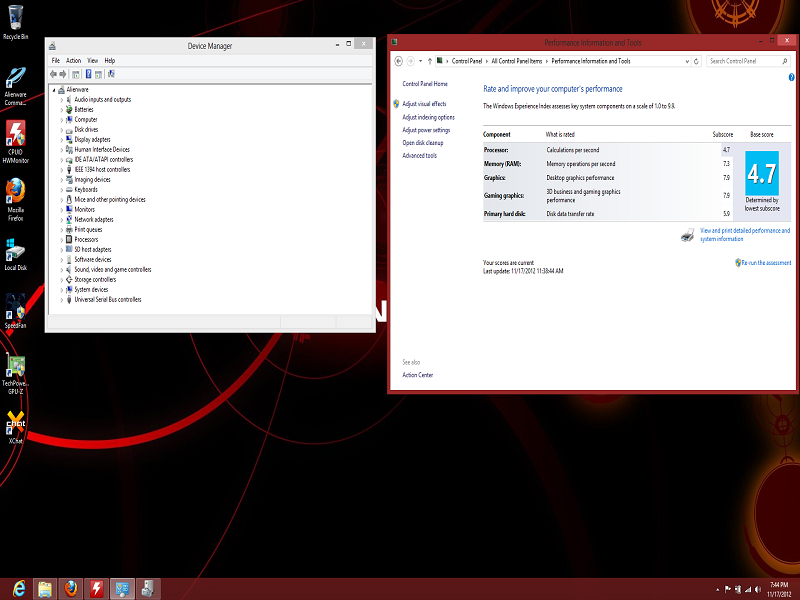The height and width of the screenshot is (600, 800).
Task: Select the SpeedFan desktop shortcut
Action: coord(15,311)
